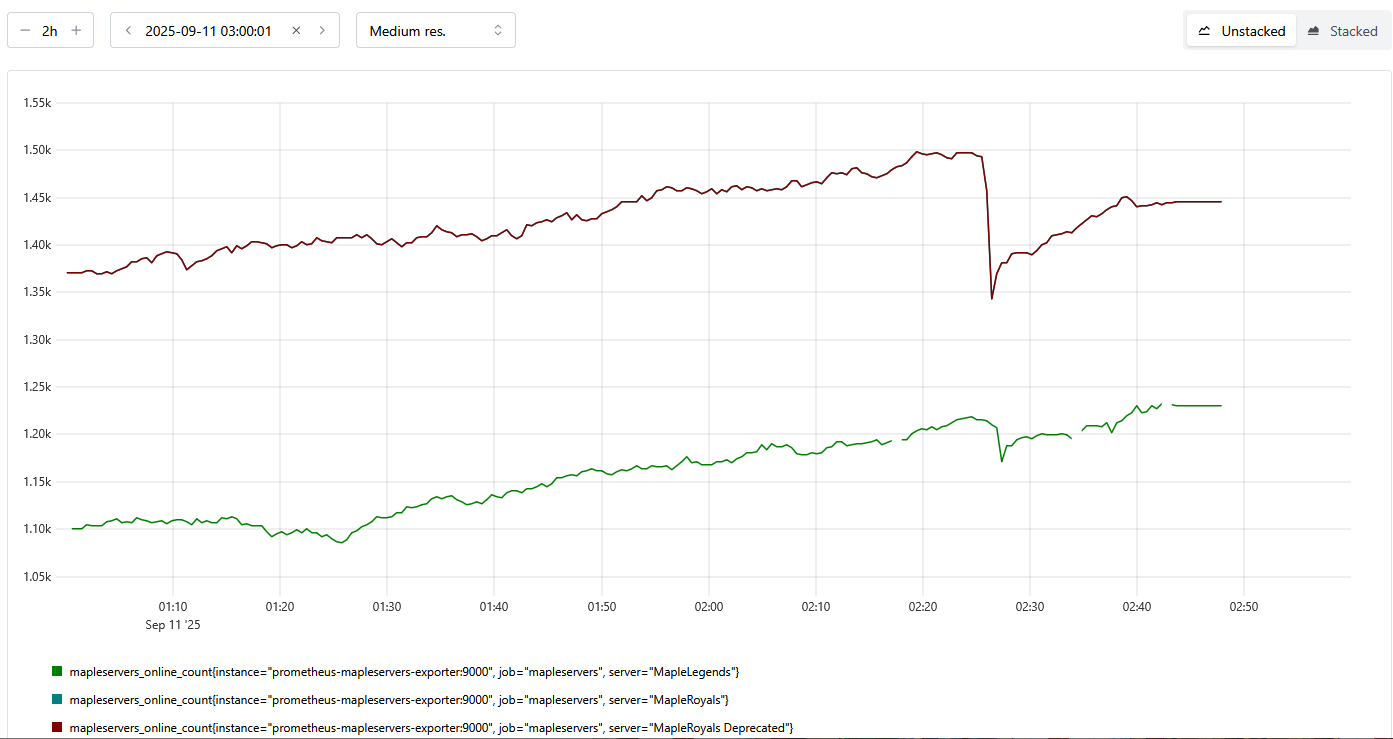Switch the graph to Stacked mode

1342,31
